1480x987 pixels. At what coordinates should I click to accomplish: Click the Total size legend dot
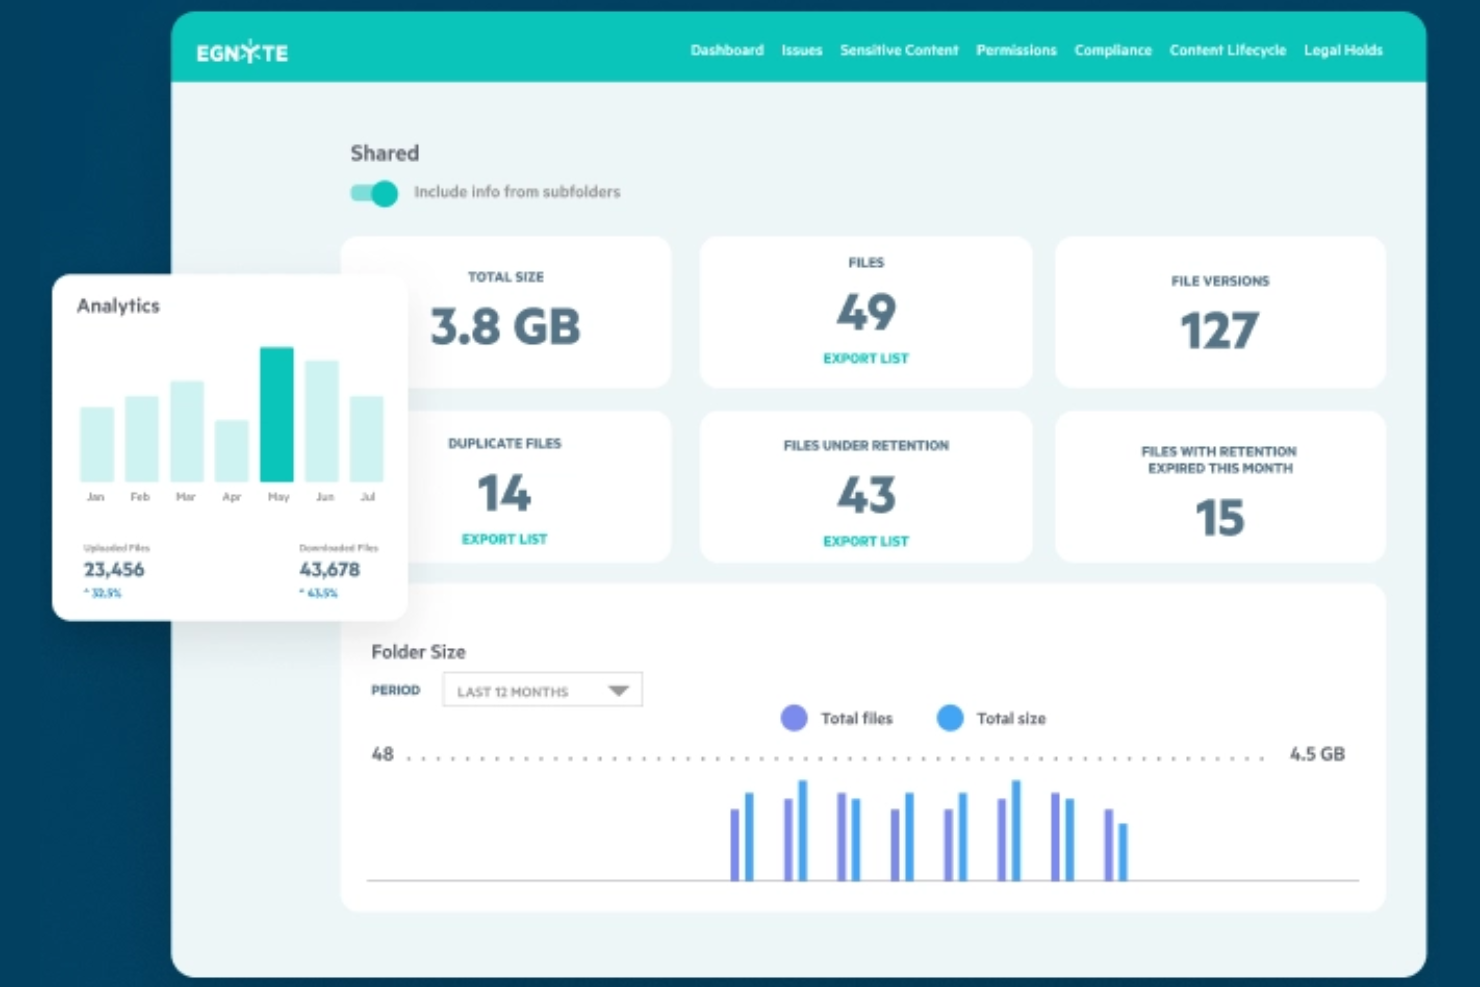[x=950, y=718]
